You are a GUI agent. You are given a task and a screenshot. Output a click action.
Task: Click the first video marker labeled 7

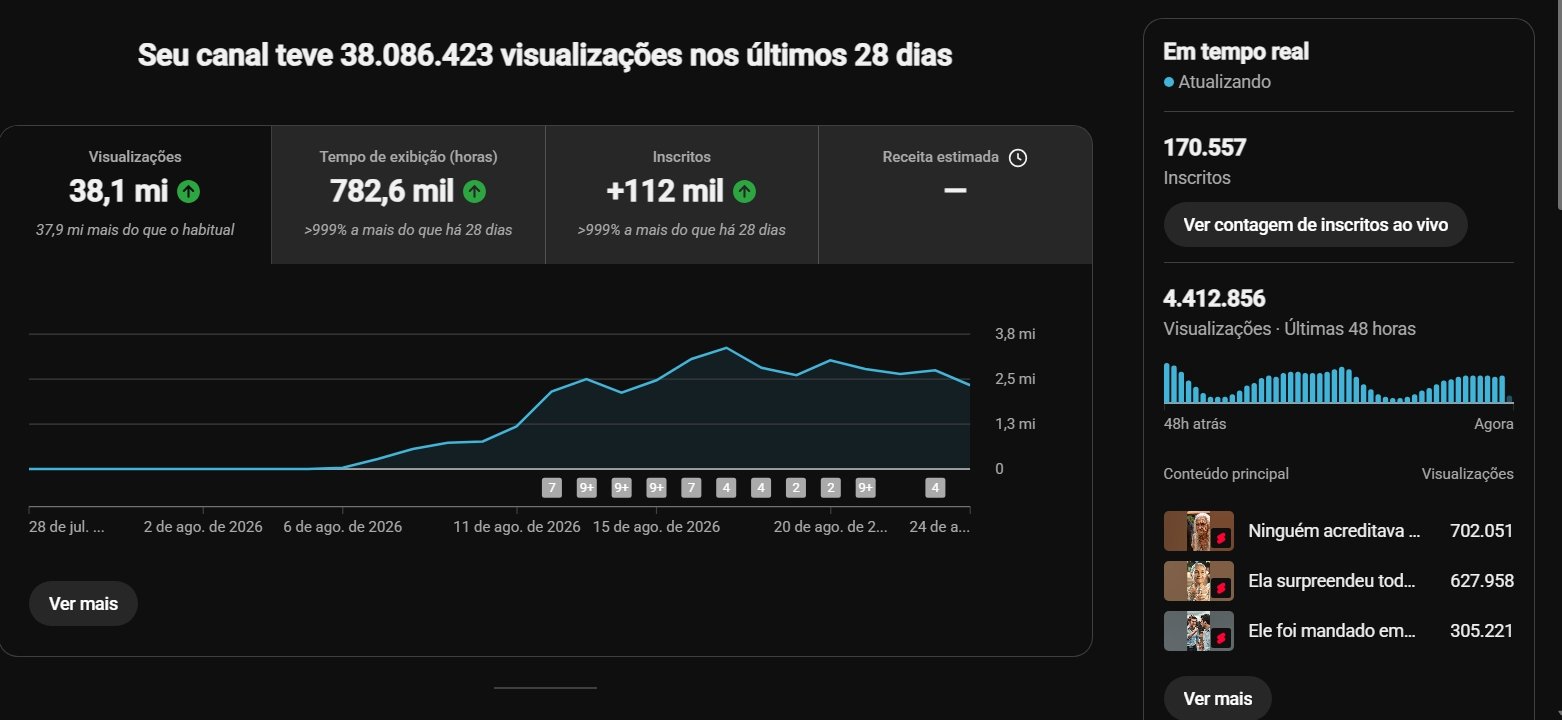pyautogui.click(x=551, y=488)
